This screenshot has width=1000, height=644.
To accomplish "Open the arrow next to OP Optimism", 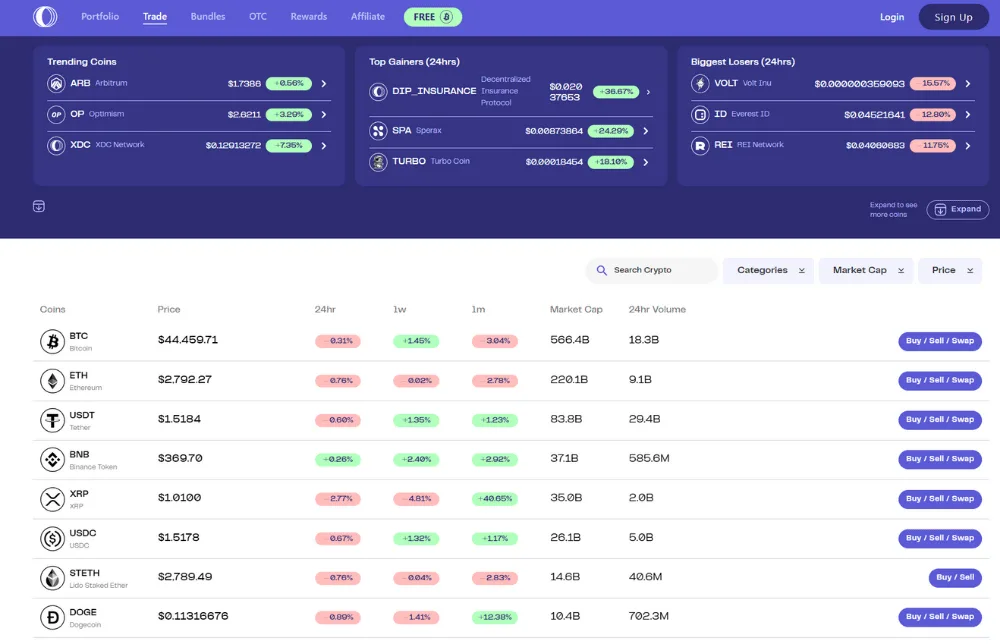I will [x=324, y=115].
